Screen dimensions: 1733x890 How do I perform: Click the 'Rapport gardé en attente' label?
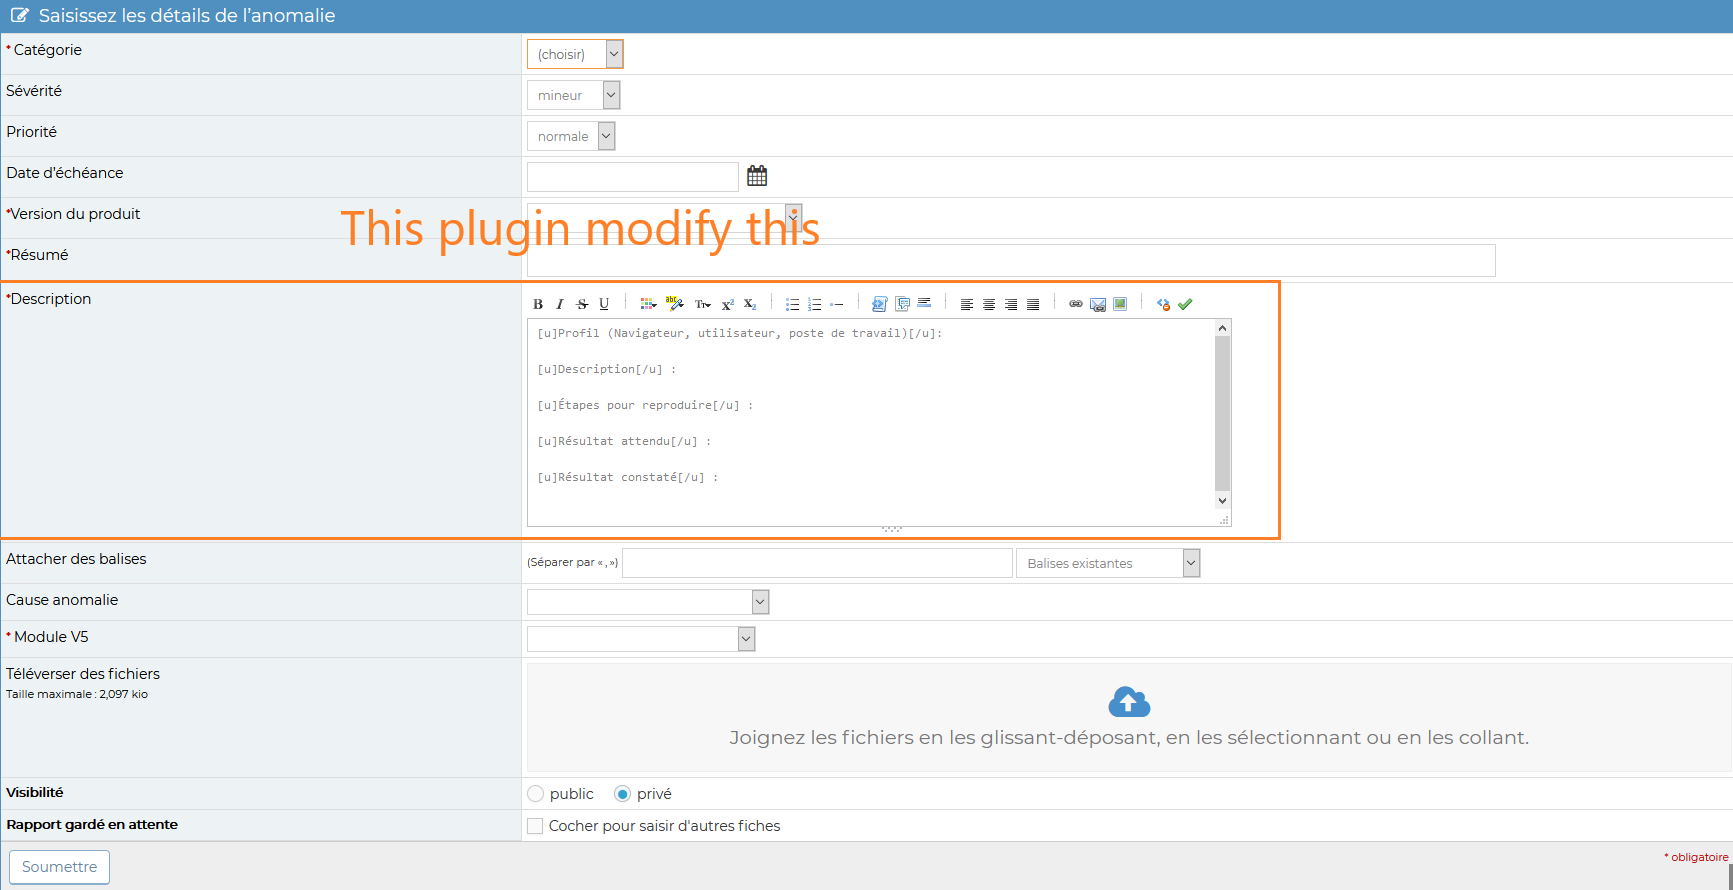(92, 825)
